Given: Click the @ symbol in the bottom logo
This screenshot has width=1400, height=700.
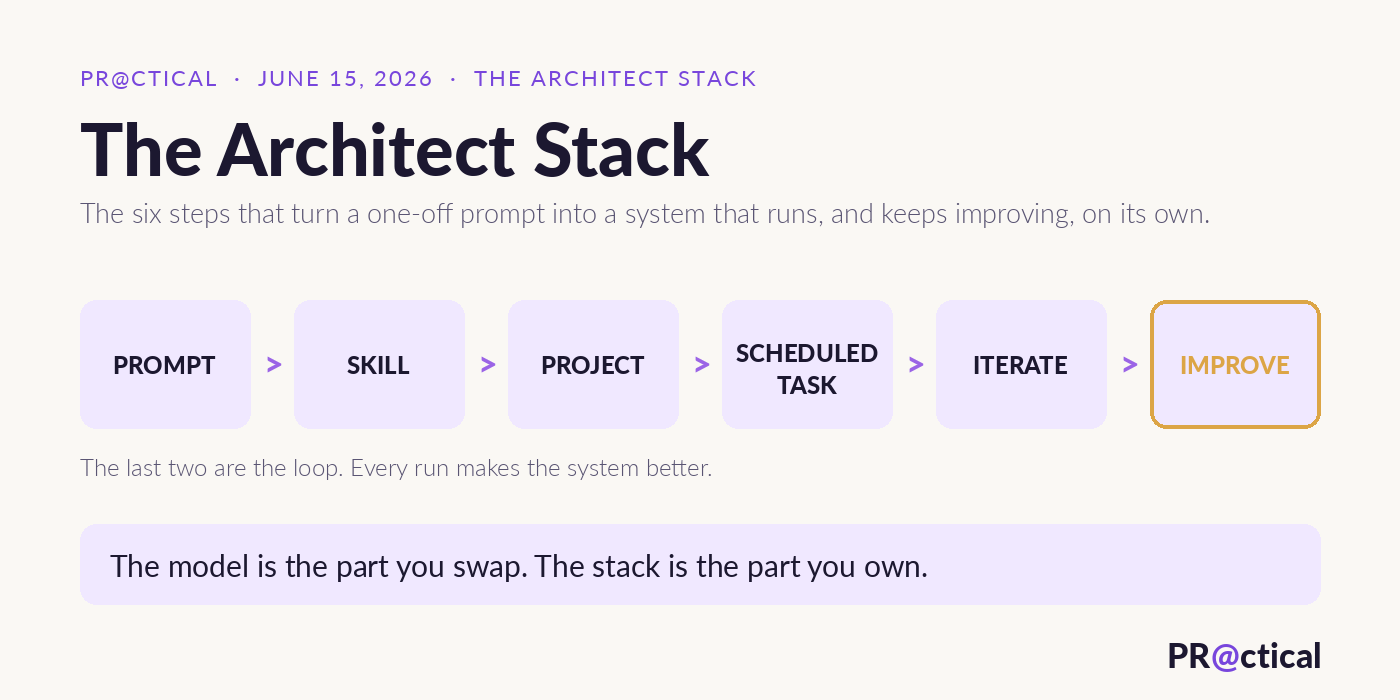Looking at the screenshot, I should click(1226, 657).
